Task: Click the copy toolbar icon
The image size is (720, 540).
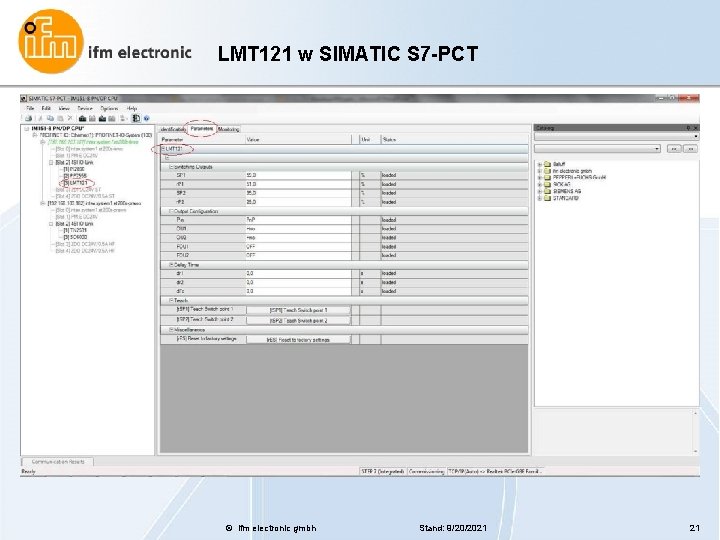Action: tap(50, 118)
